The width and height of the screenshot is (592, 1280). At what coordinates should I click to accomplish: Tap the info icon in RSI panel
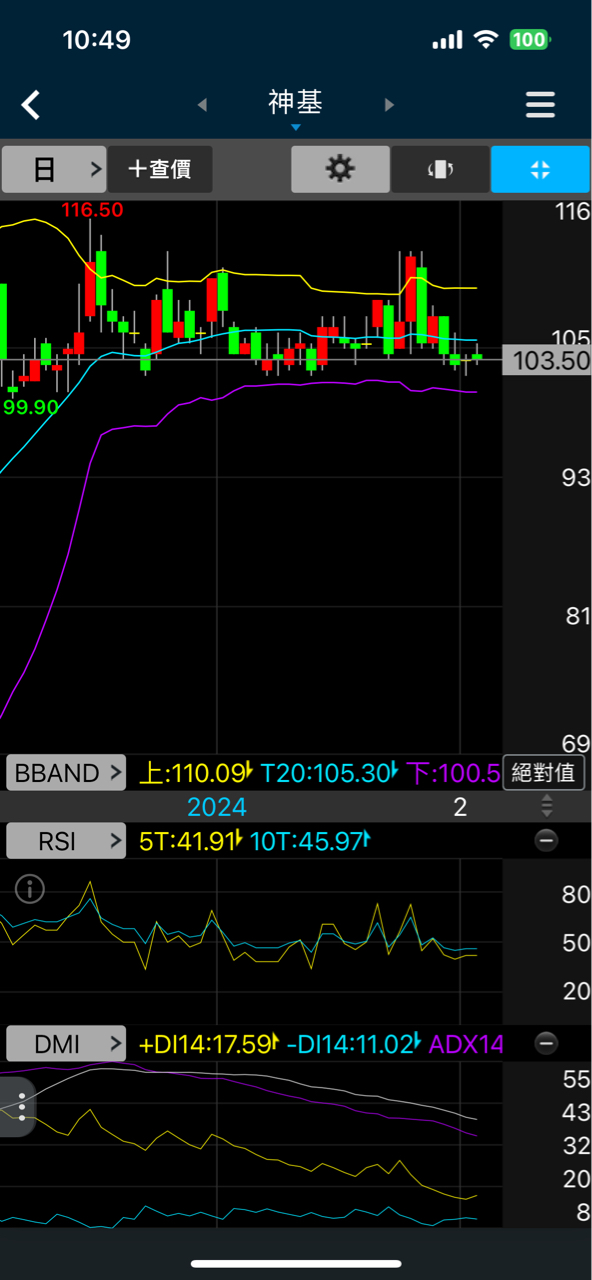[30, 888]
